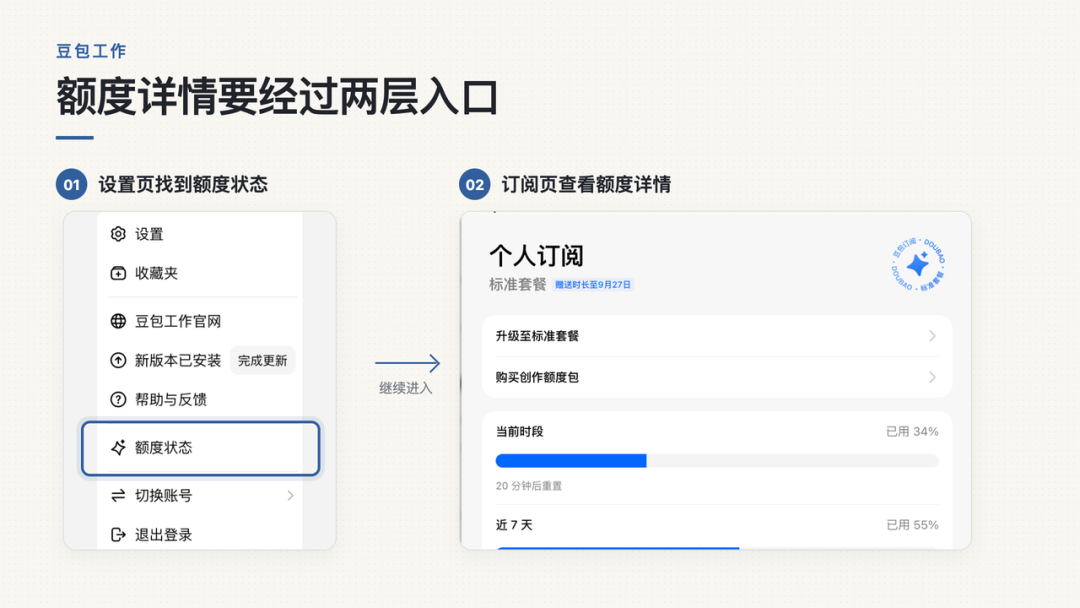Click the globe icon for 豆包工作官网
Image resolution: width=1080 pixels, height=608 pixels.
(118, 322)
